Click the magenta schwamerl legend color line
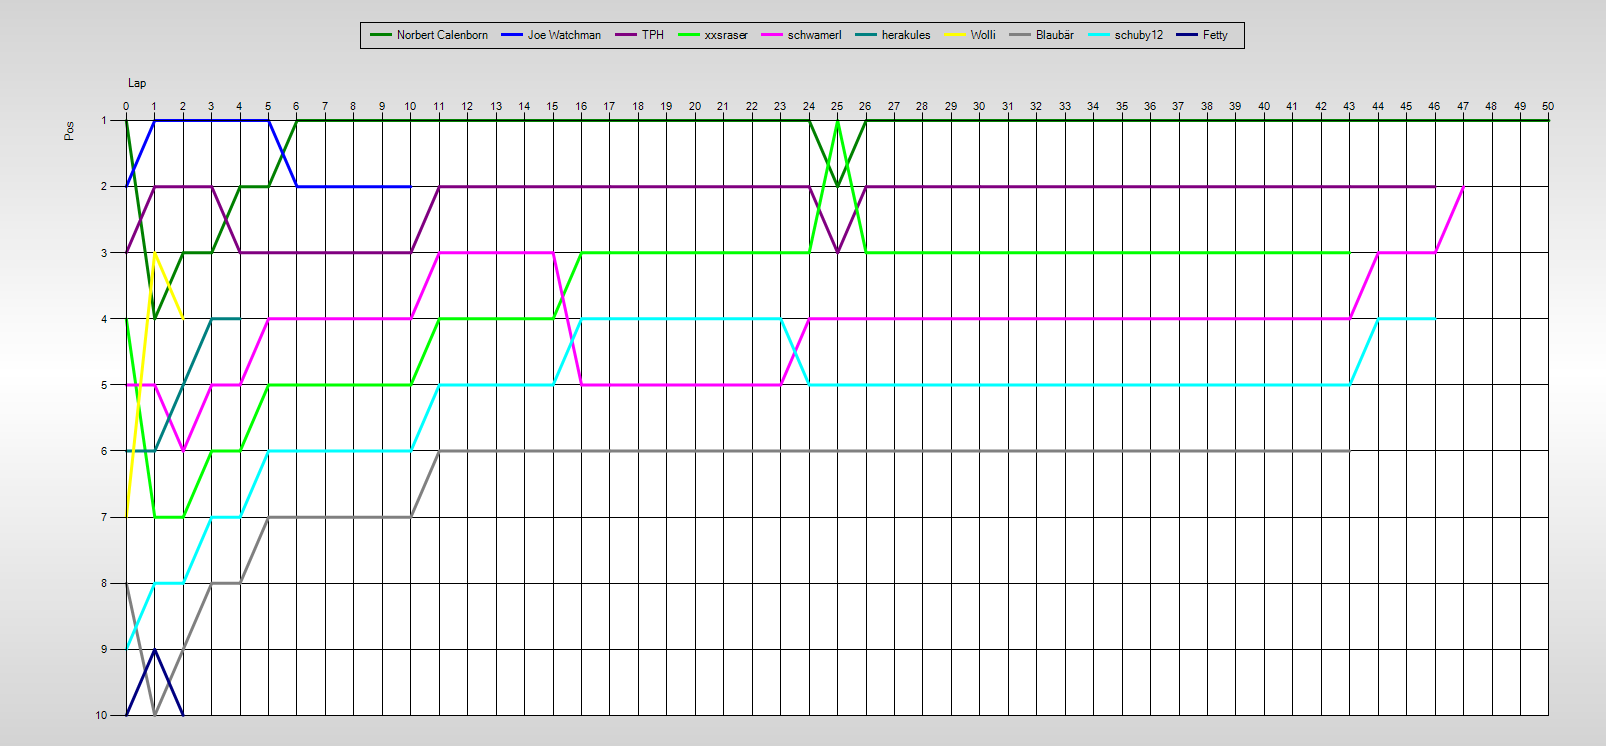Image resolution: width=1606 pixels, height=746 pixels. tap(772, 35)
